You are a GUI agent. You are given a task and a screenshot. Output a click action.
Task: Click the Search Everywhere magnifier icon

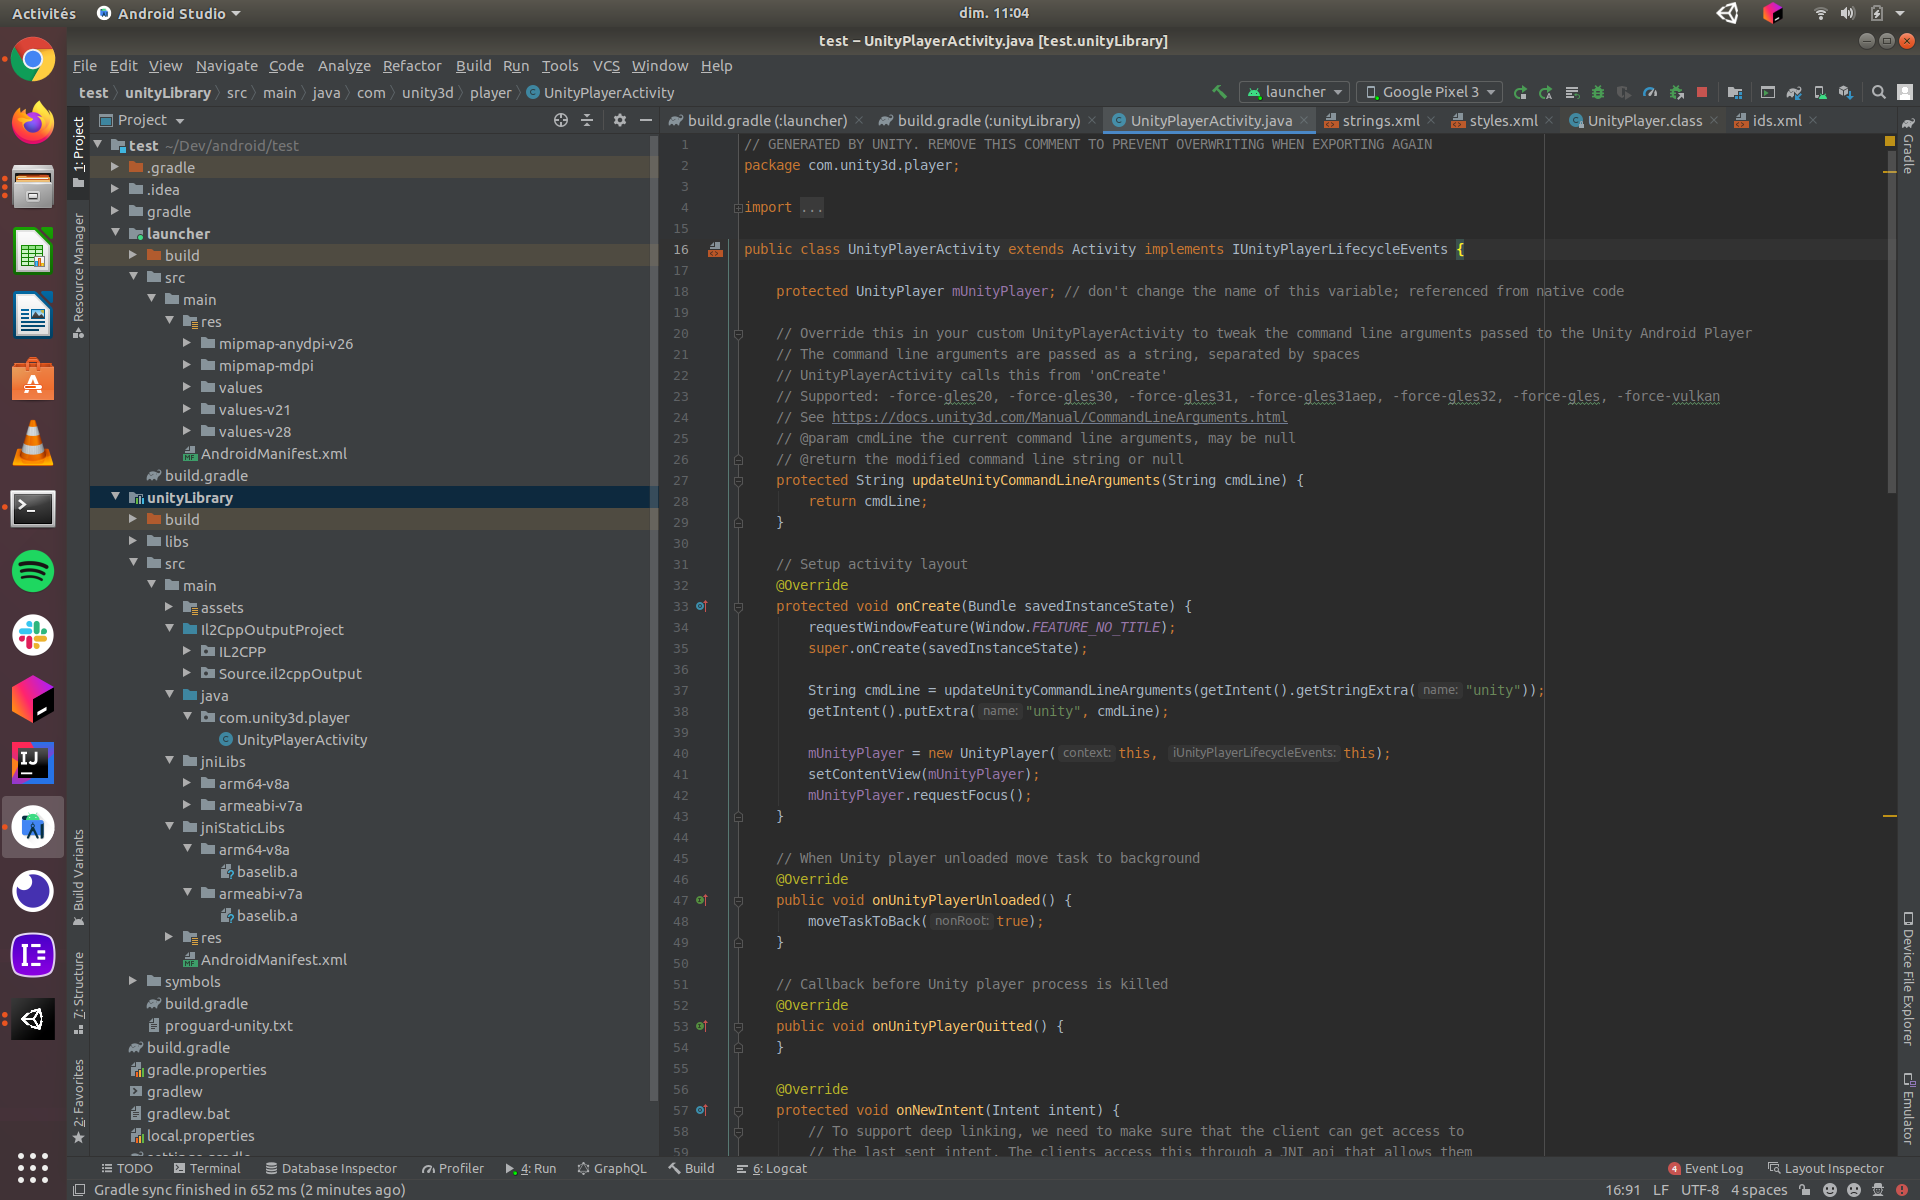coord(1879,92)
